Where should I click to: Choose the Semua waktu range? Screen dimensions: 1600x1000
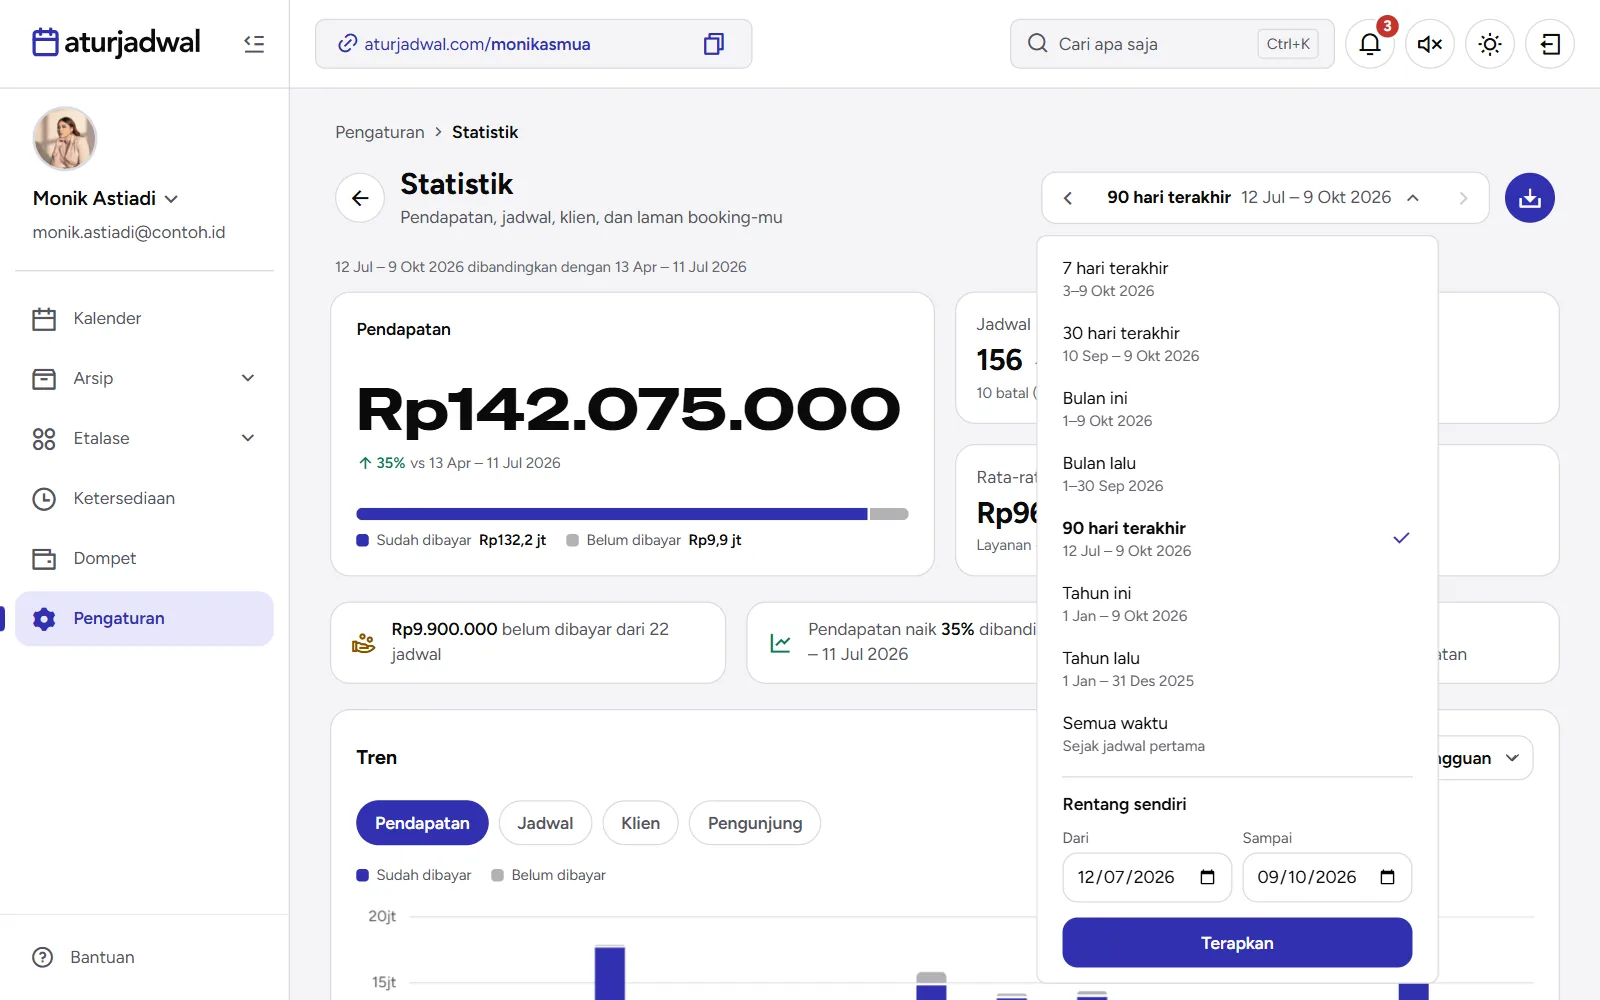pyautogui.click(x=1237, y=734)
